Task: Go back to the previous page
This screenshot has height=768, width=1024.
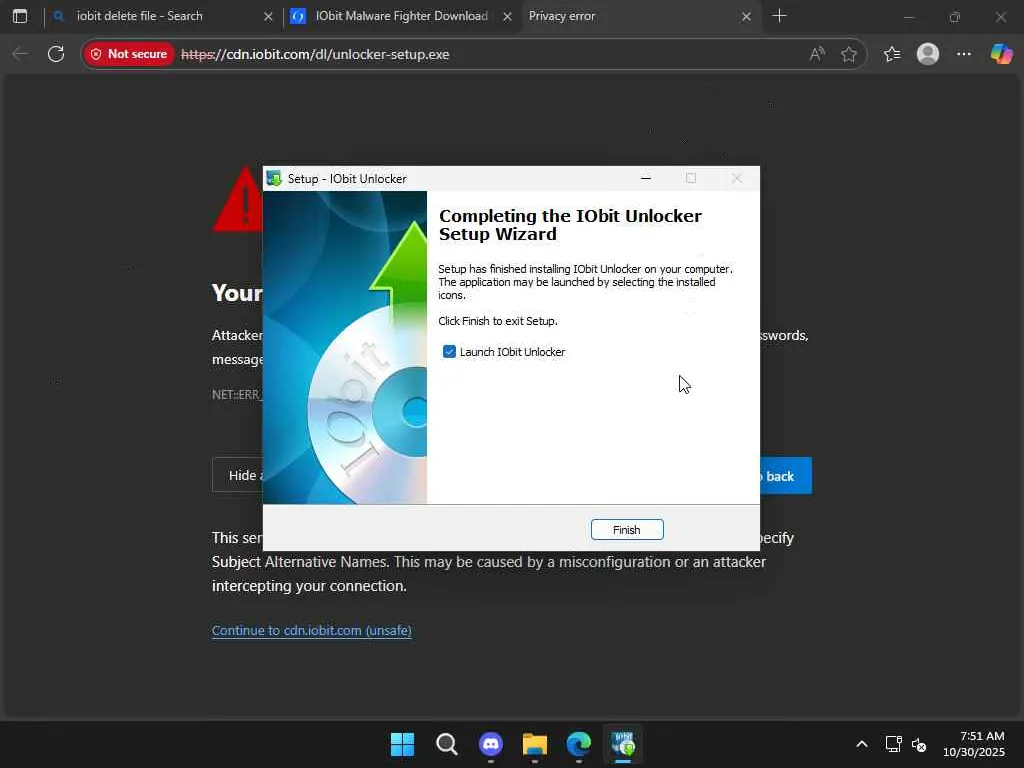Action: pos(20,54)
